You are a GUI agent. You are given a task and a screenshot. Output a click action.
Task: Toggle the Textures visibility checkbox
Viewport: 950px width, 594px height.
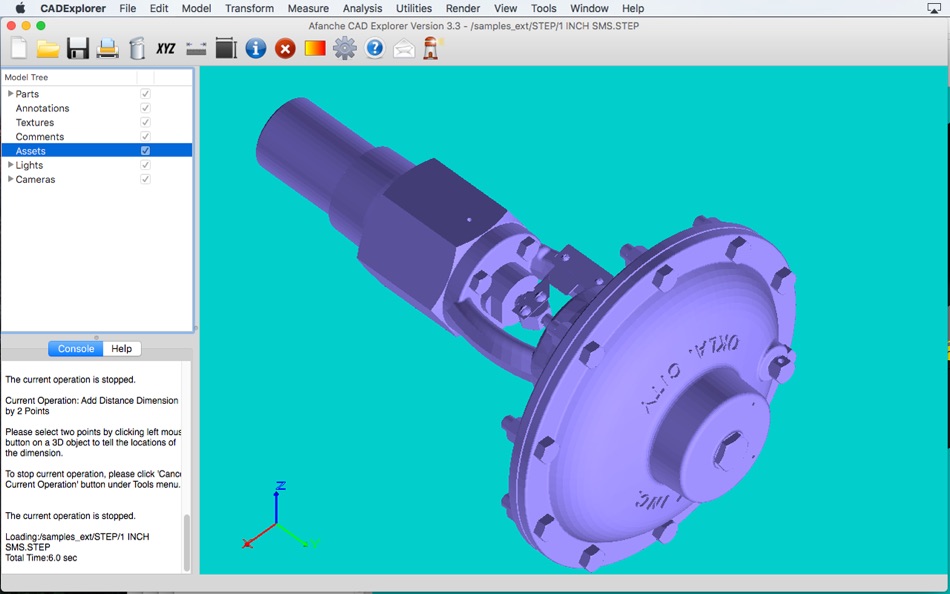pos(145,122)
